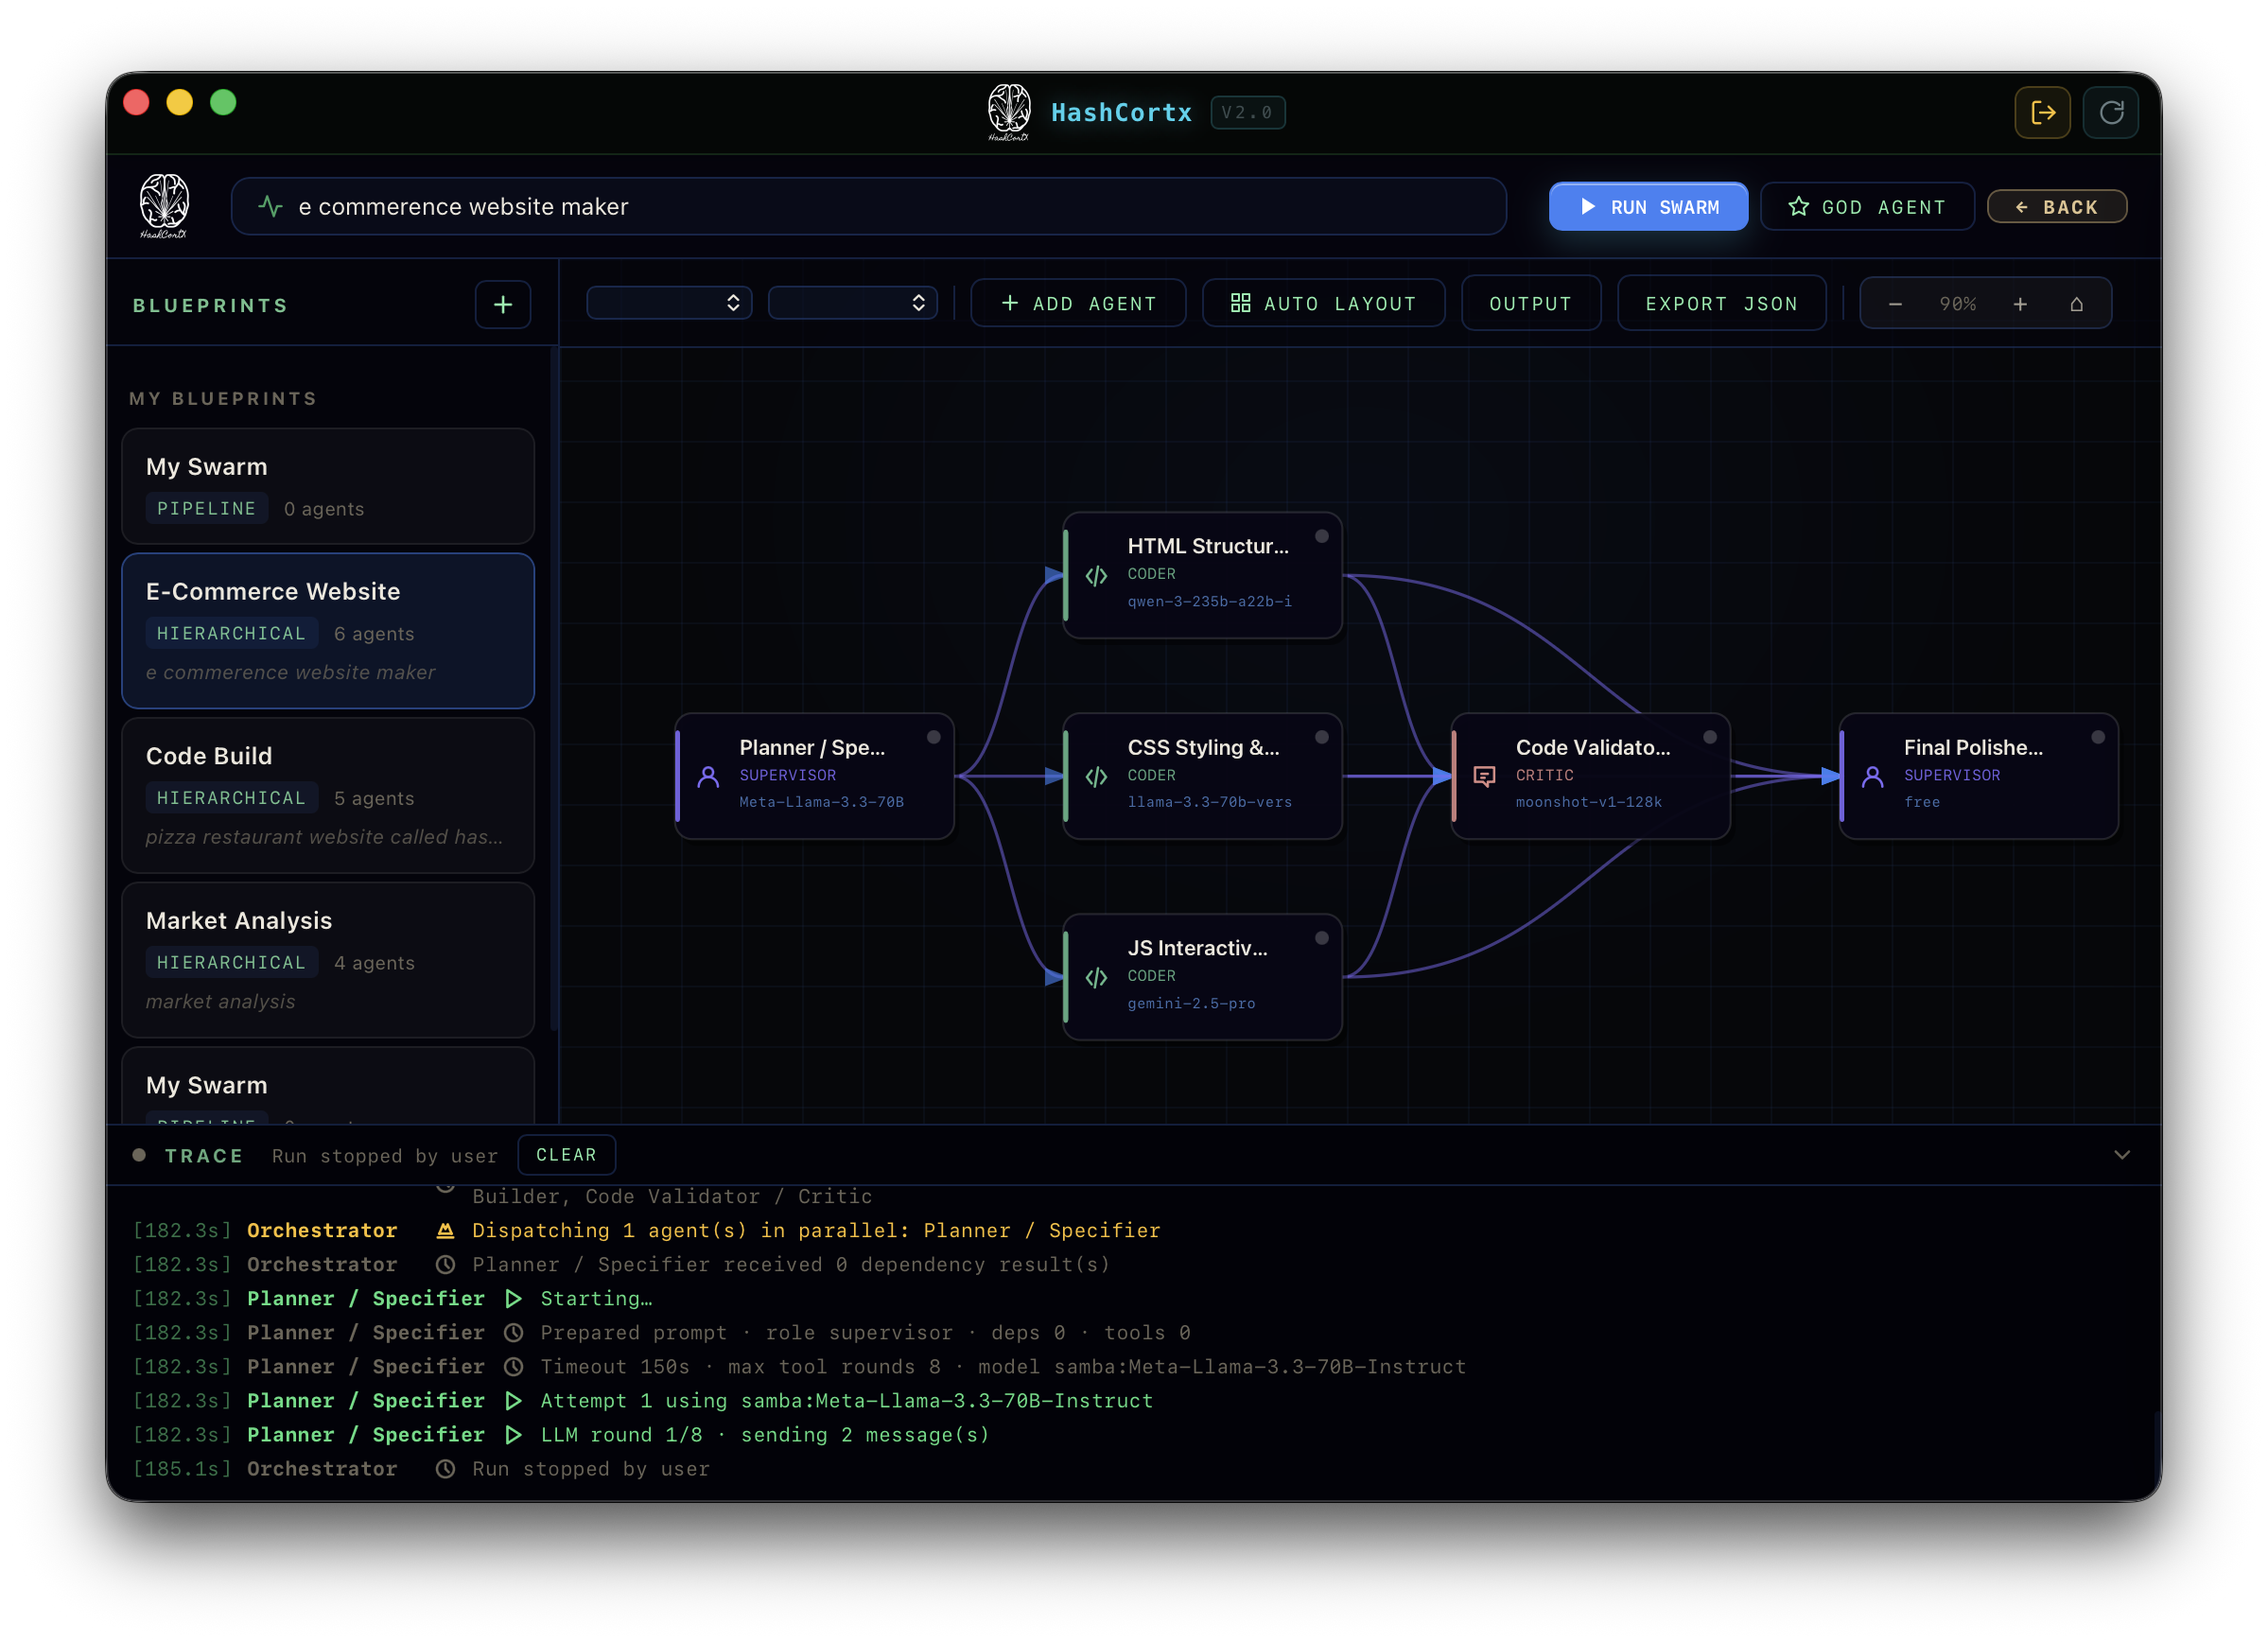
Task: Click the logout icon in the title bar
Action: click(2042, 112)
